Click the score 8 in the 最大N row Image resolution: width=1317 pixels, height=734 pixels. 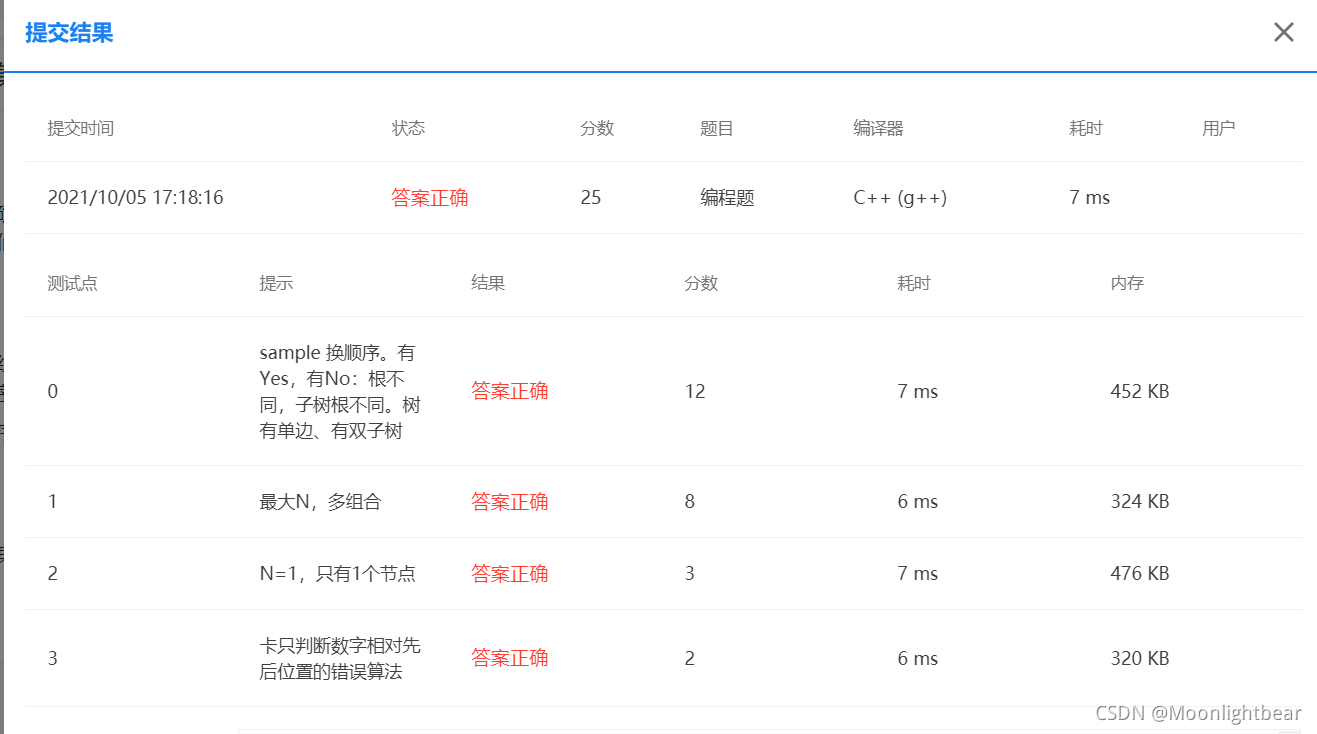690,502
